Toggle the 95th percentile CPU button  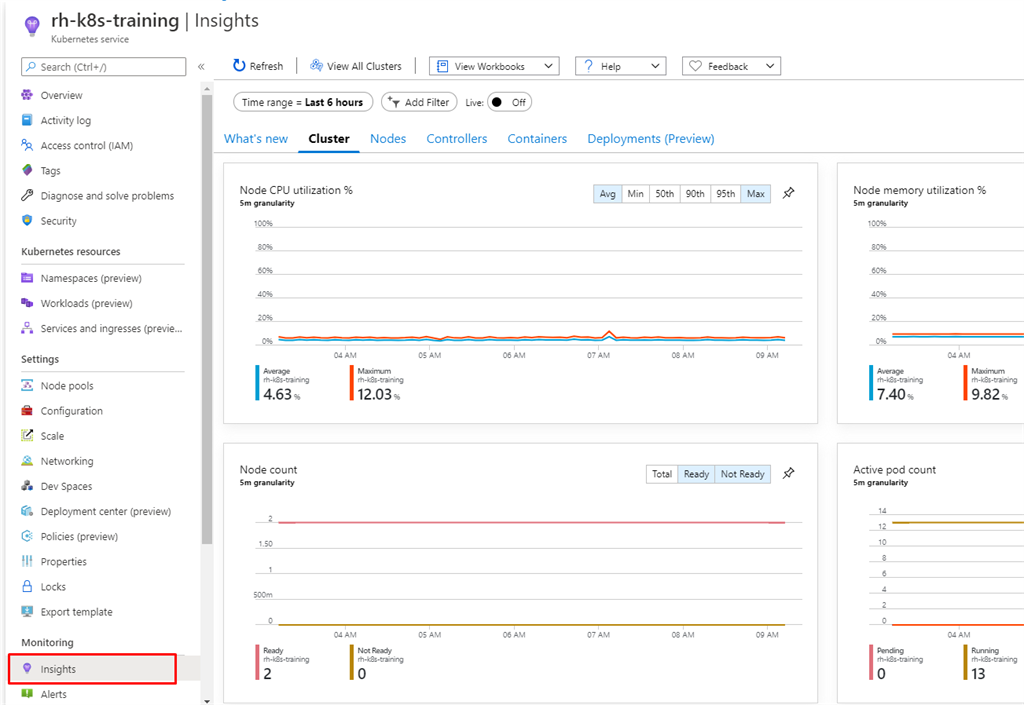point(725,194)
